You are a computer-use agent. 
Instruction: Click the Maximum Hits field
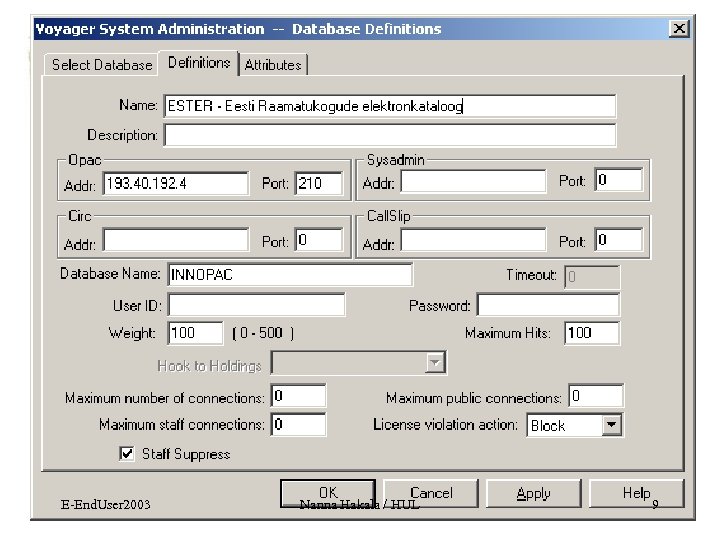(x=592, y=333)
